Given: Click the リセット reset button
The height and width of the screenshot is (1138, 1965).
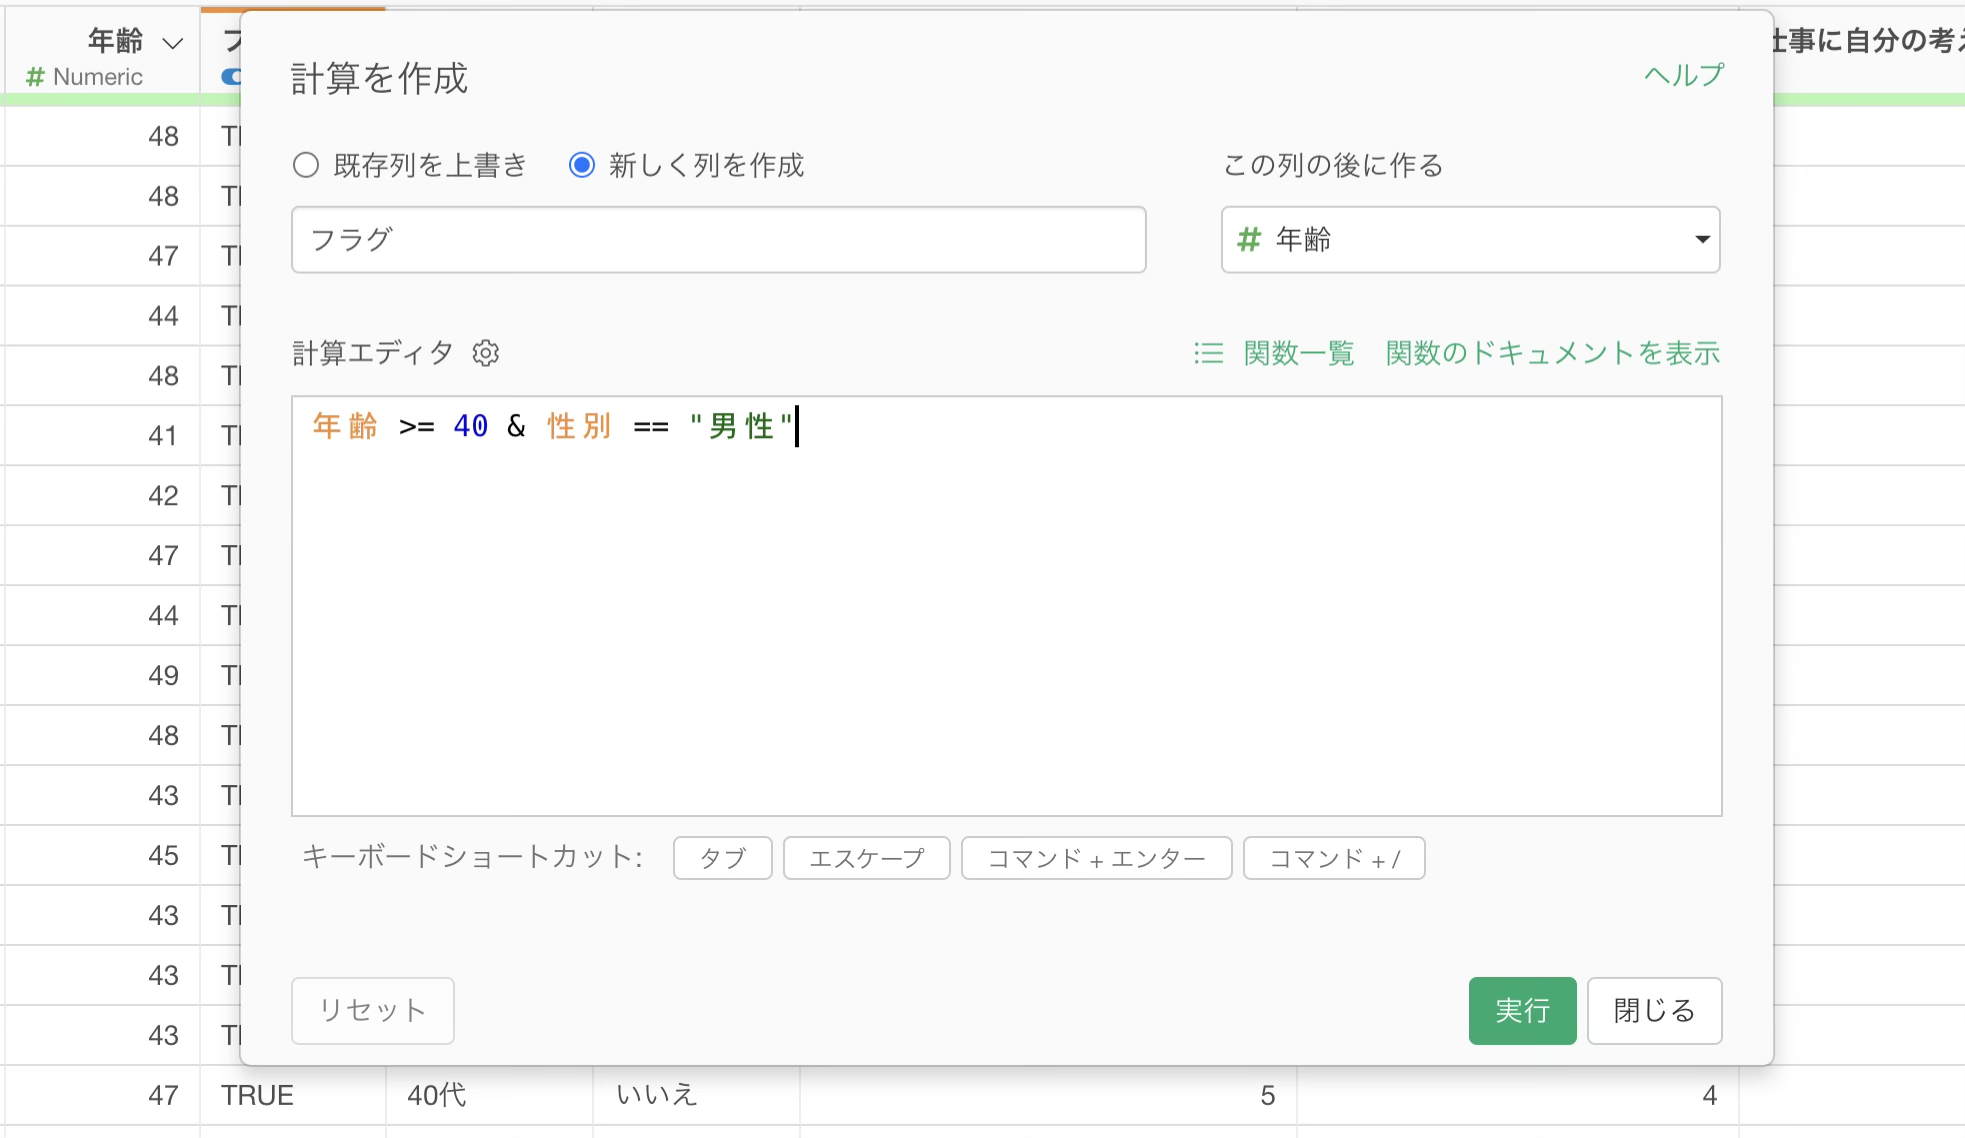Looking at the screenshot, I should click(x=372, y=1011).
